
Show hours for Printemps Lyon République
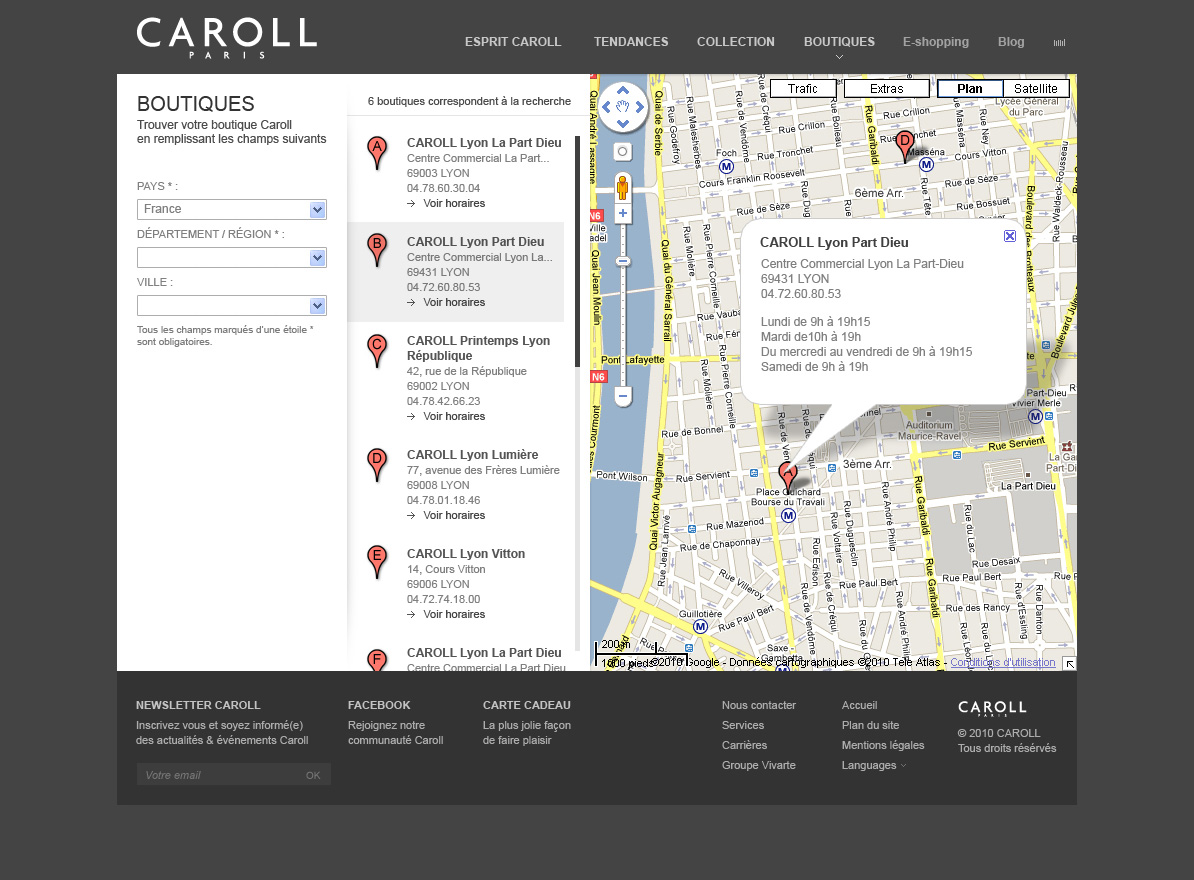click(x=446, y=416)
